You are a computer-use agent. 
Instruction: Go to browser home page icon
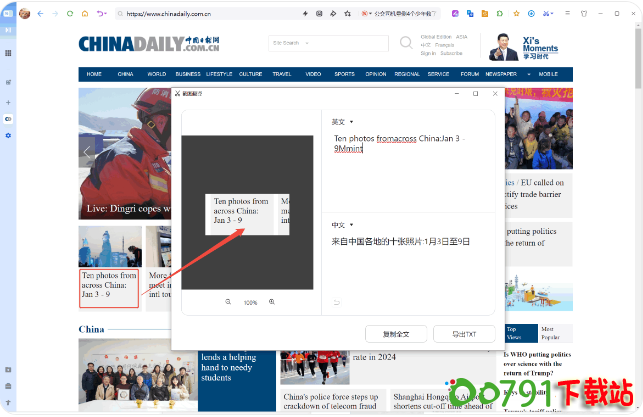click(x=85, y=14)
